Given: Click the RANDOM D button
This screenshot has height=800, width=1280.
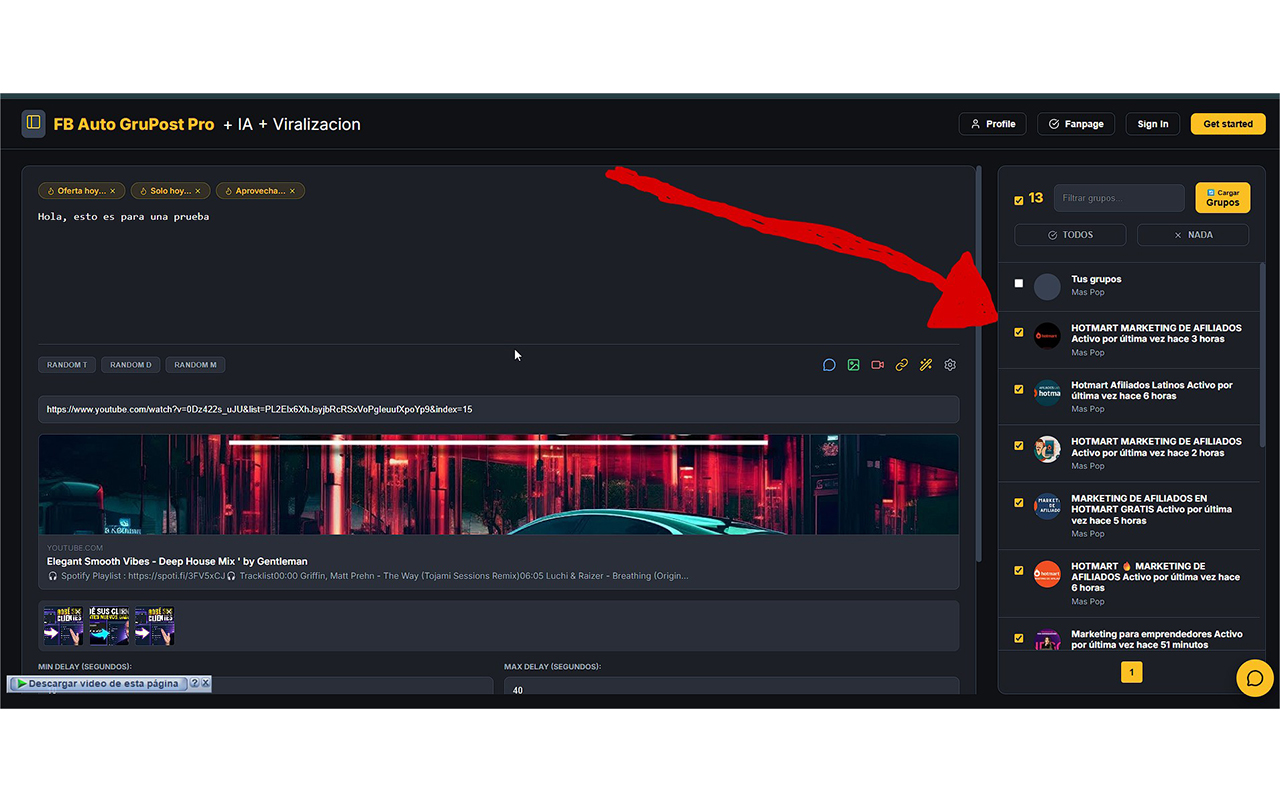Looking at the screenshot, I should 131,365.
